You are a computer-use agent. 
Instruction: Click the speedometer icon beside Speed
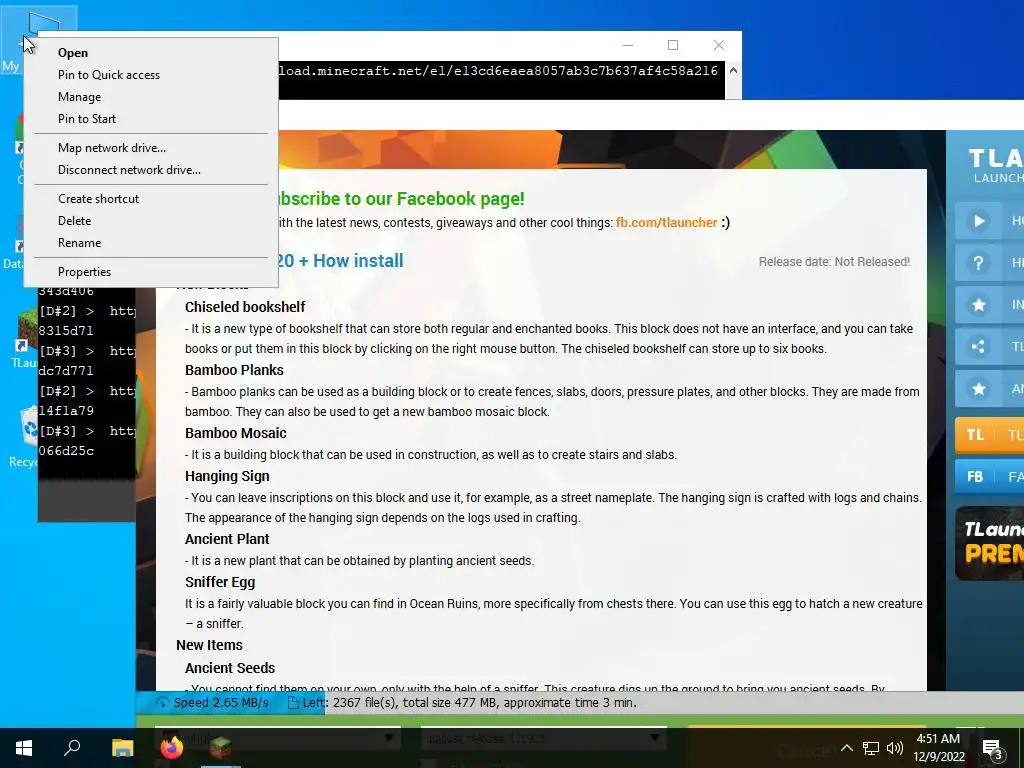coord(162,703)
